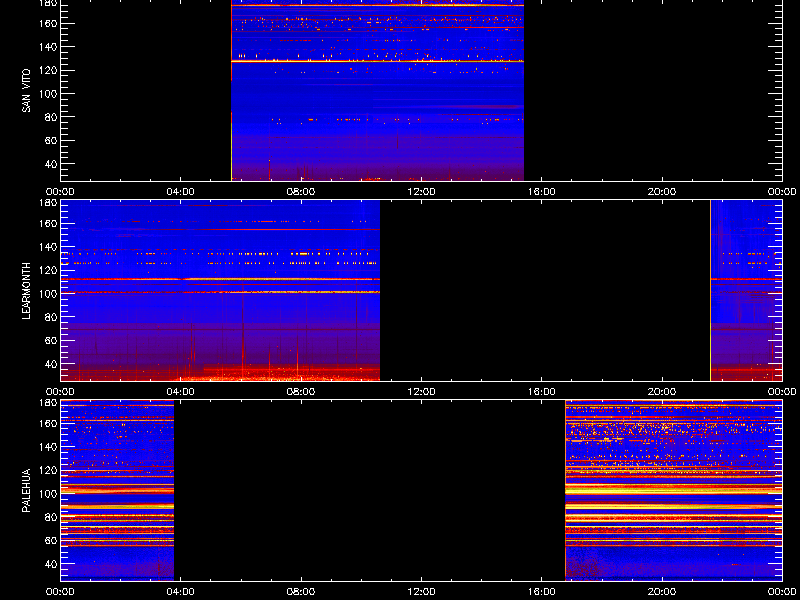Select frequency label 100 on Learmonth axis
The image size is (800, 600).
tap(49, 294)
